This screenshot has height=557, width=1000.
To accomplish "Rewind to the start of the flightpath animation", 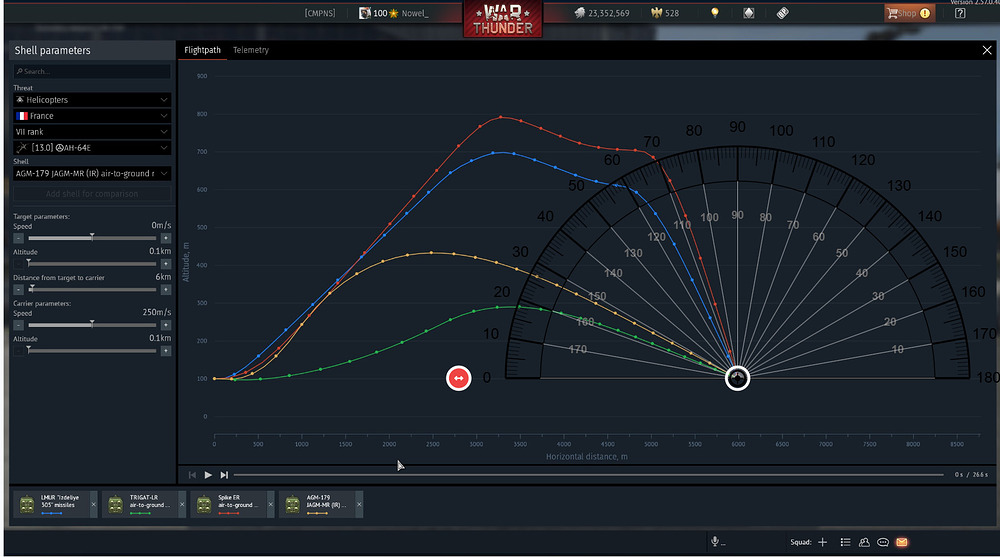I will [x=192, y=475].
